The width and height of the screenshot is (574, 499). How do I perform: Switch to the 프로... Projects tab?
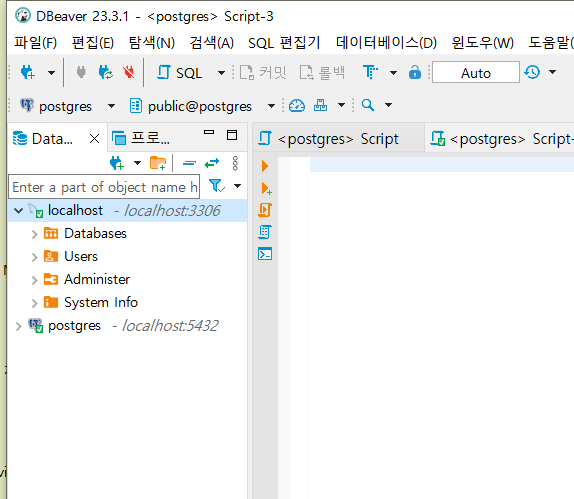point(141,138)
